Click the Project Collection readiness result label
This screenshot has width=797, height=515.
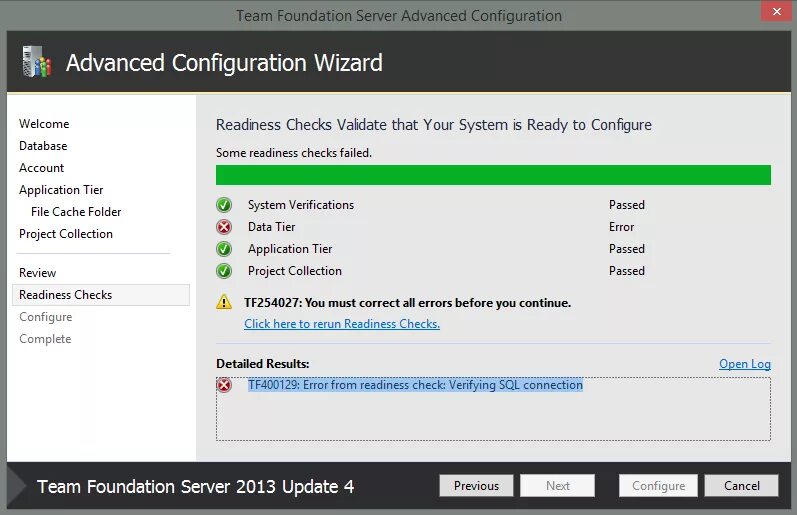(295, 271)
